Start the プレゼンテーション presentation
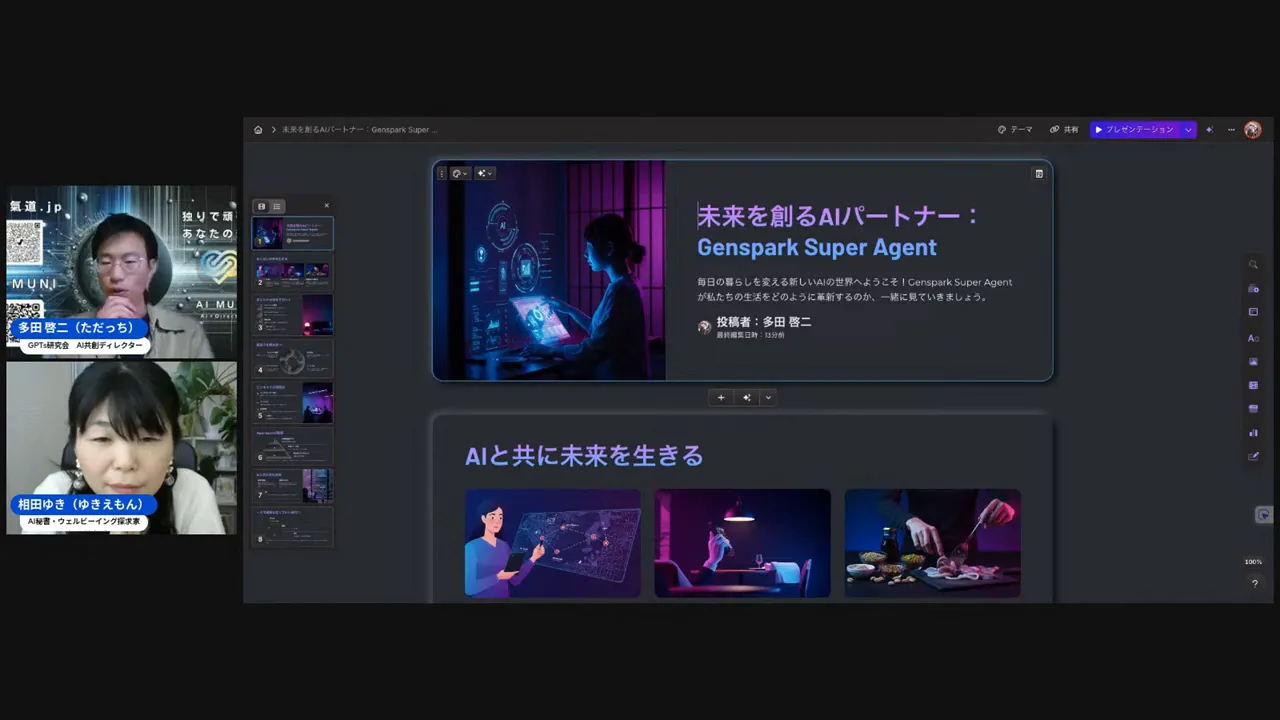This screenshot has height=720, width=1280. click(1134, 130)
